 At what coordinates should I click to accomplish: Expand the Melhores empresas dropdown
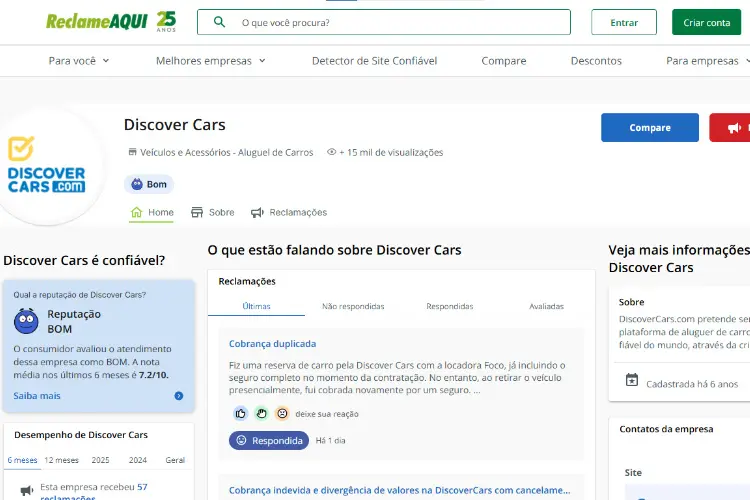(x=210, y=61)
